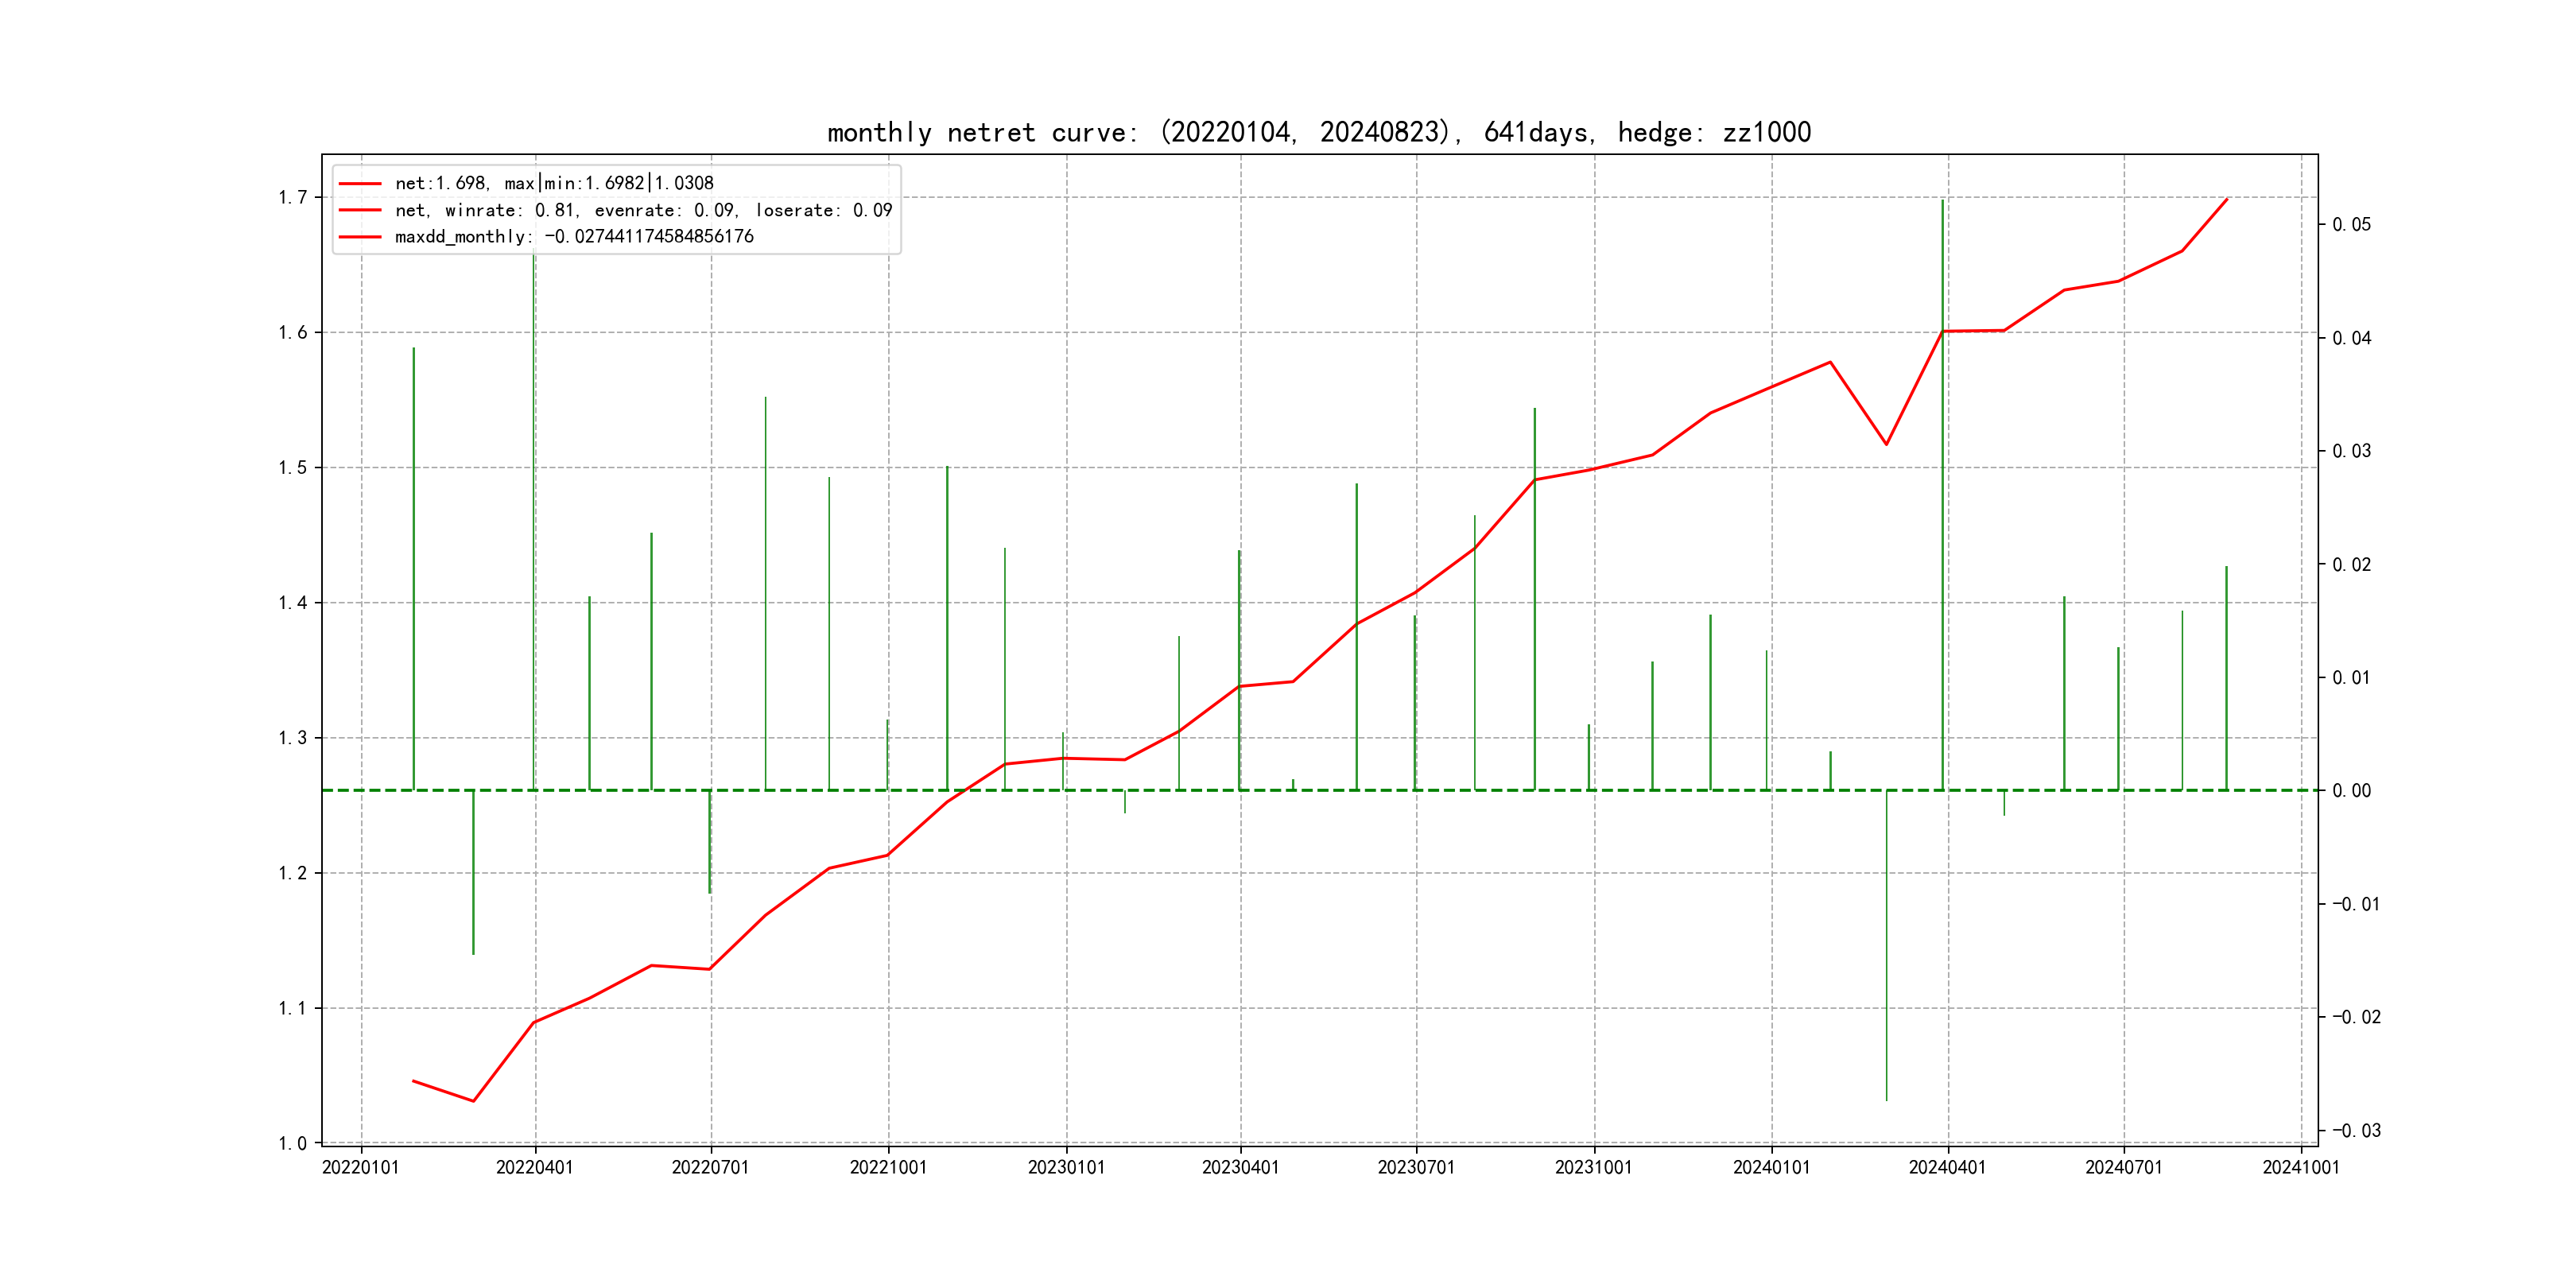The image size is (2576, 1288).
Task: Click red line swatch beside net:1.698 legend
Action: (x=360, y=184)
